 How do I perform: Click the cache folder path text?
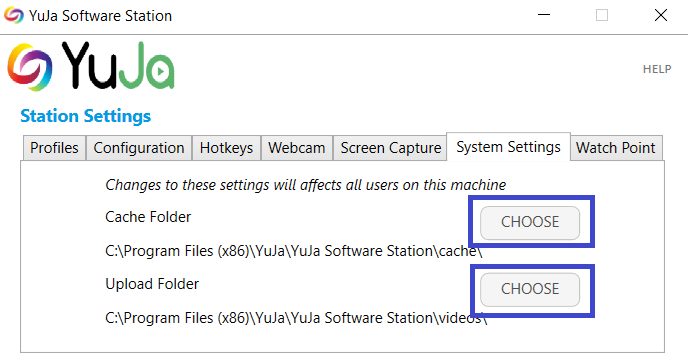click(x=293, y=251)
